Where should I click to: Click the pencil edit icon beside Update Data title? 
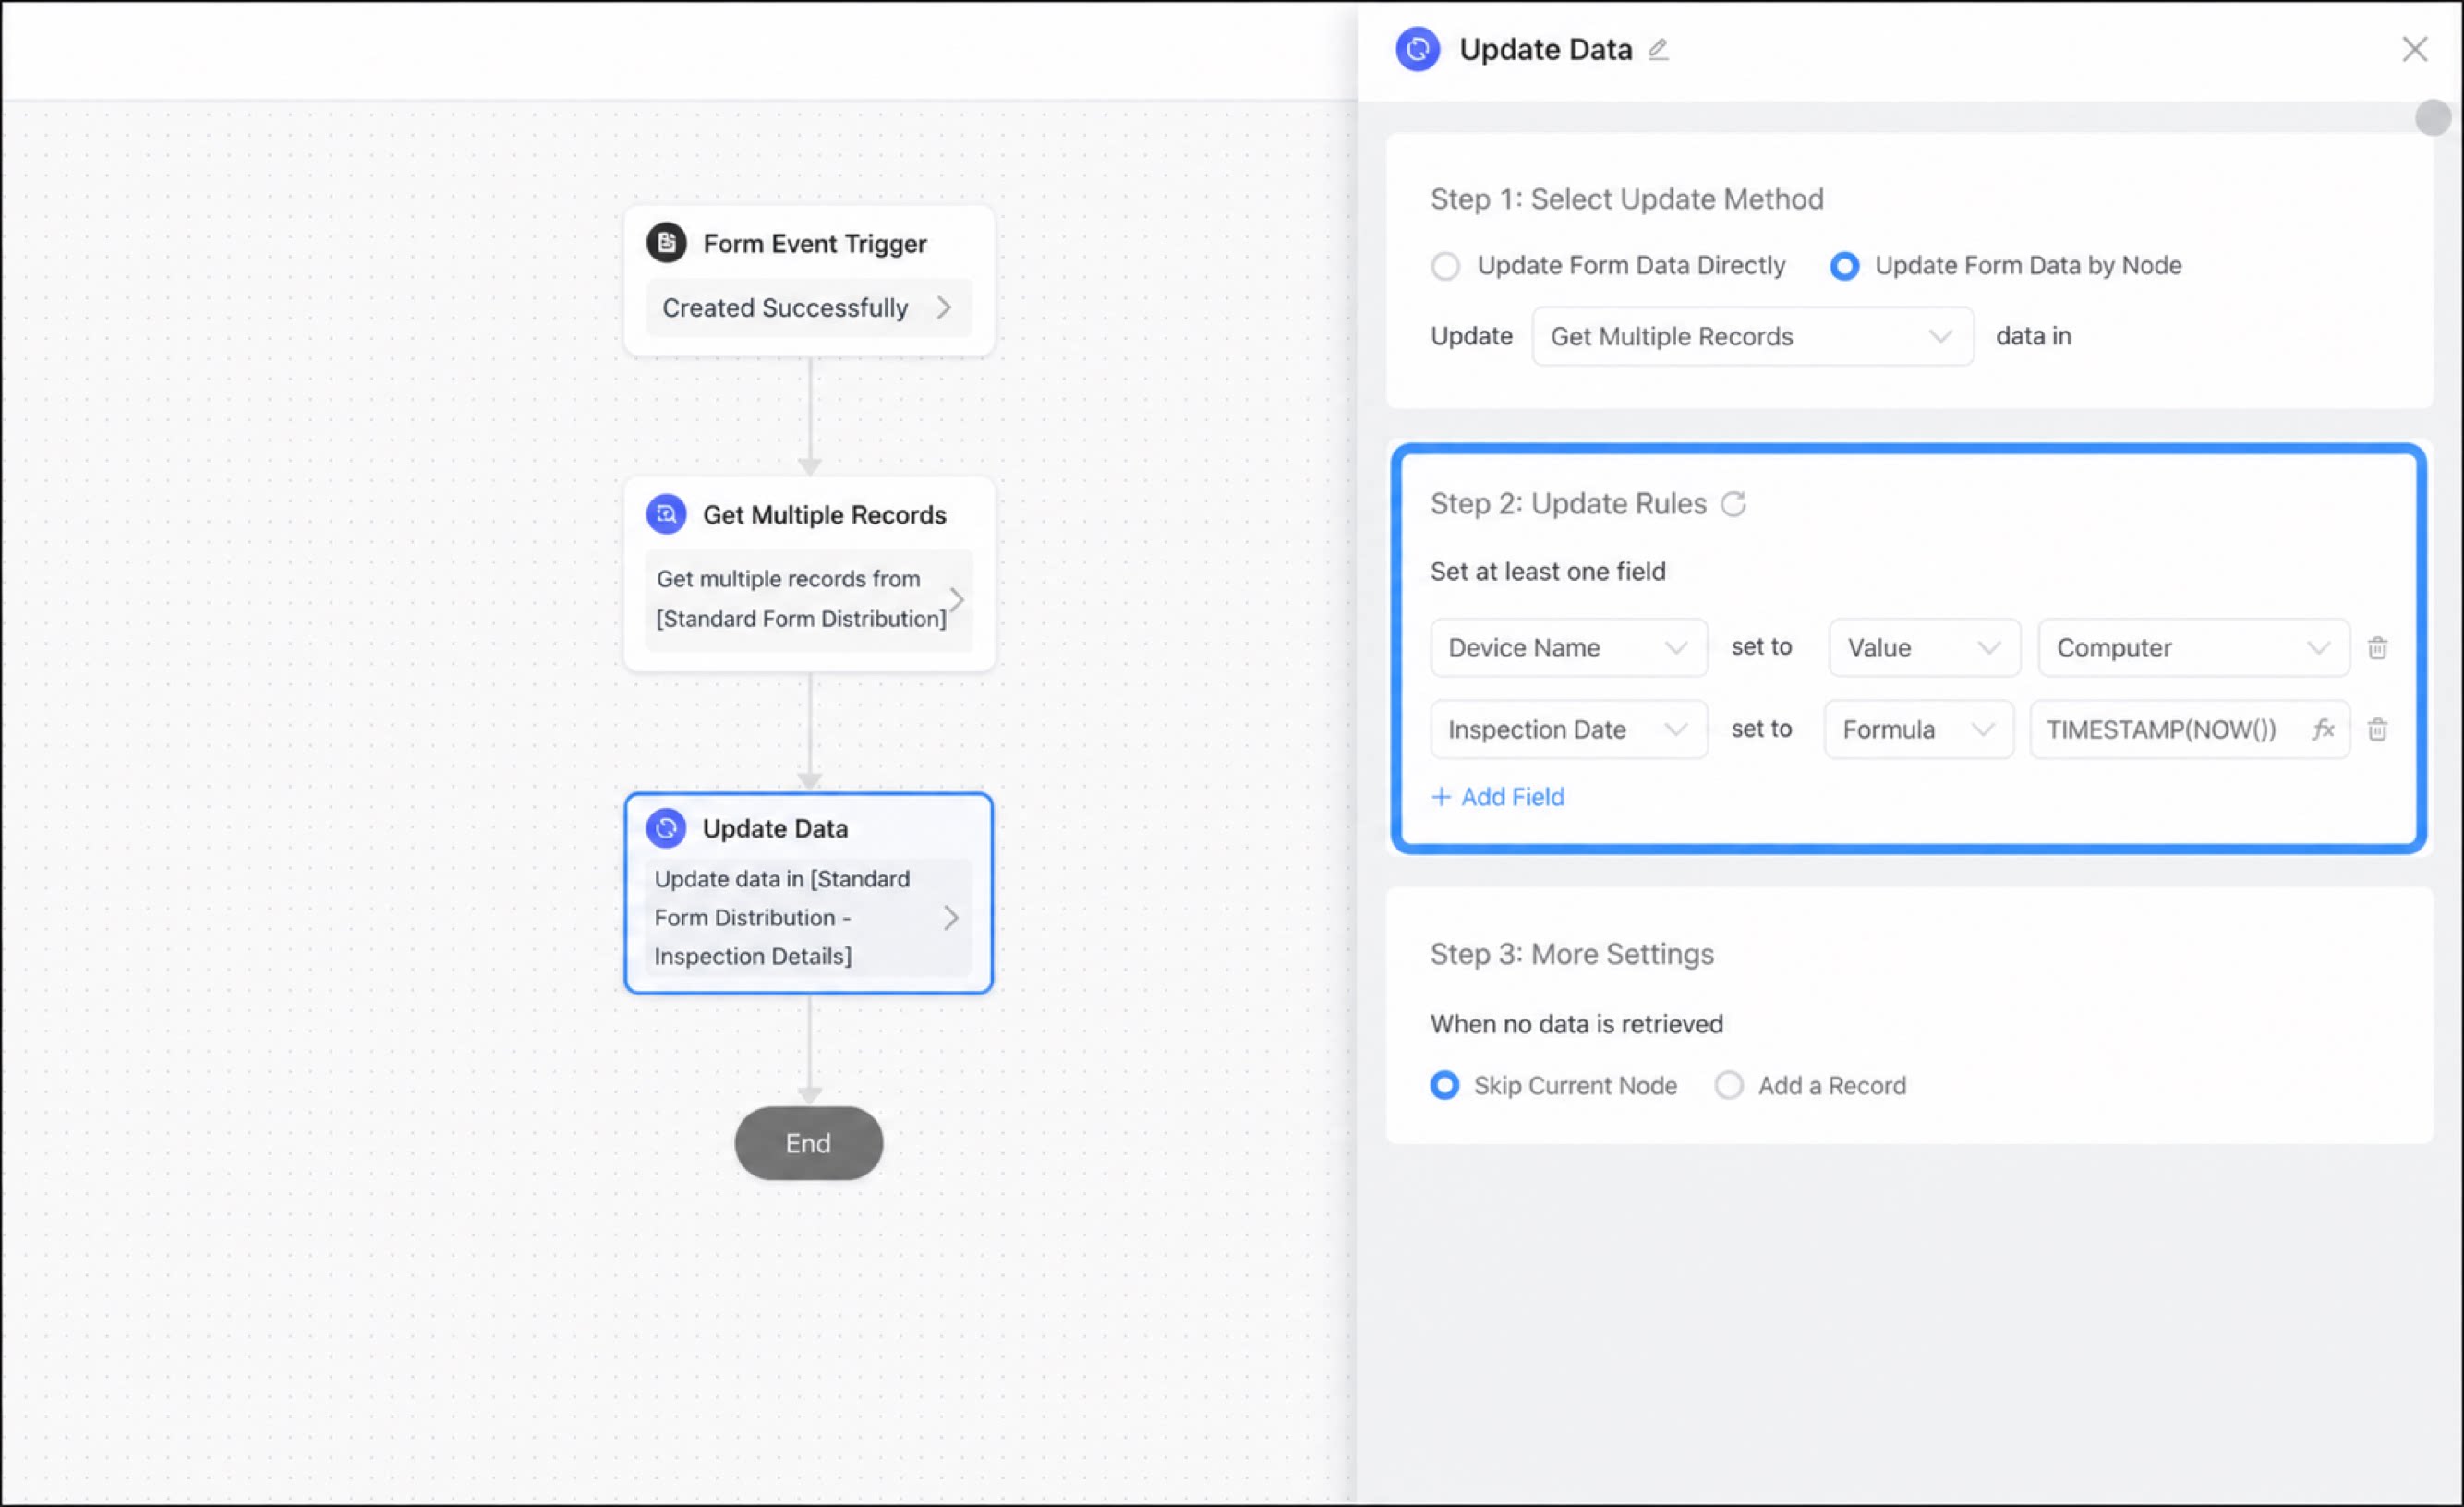(x=1658, y=49)
